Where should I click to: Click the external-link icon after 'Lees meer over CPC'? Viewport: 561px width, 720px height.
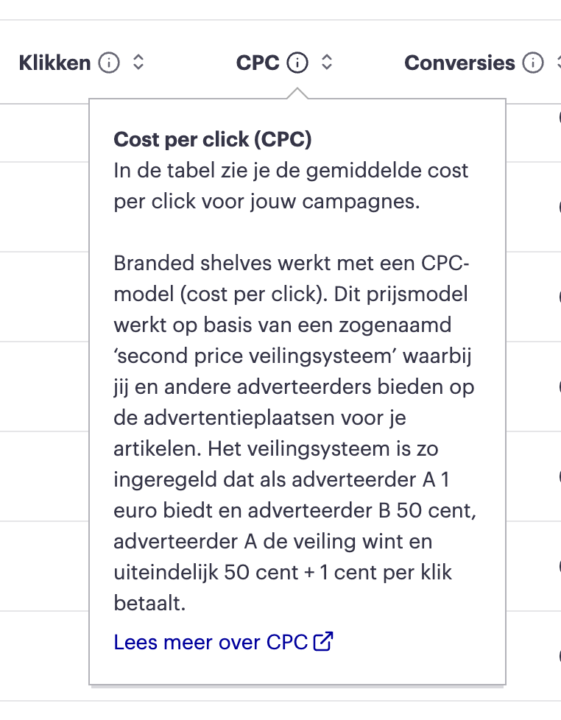coord(323,641)
